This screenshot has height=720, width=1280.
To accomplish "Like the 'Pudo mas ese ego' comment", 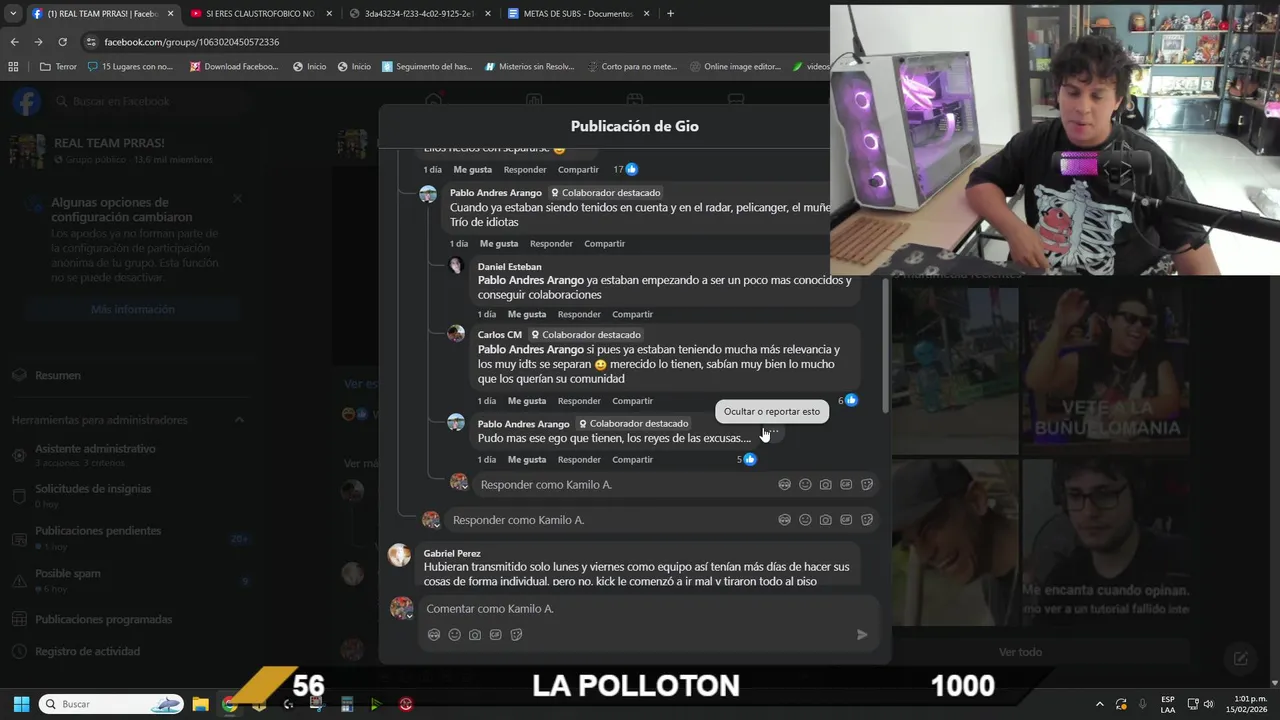I will pos(526,460).
